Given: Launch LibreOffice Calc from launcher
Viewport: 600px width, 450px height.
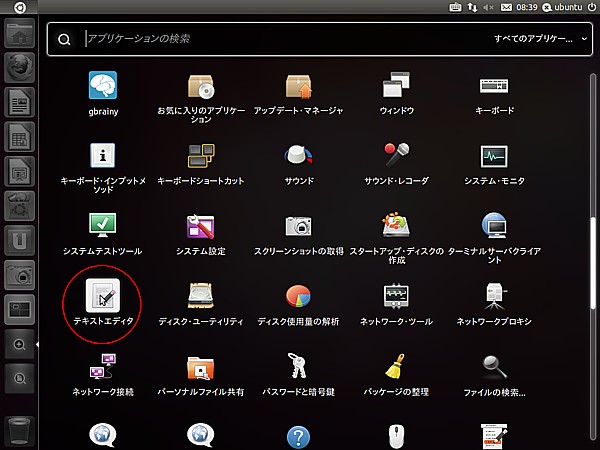Looking at the screenshot, I should 20,137.
